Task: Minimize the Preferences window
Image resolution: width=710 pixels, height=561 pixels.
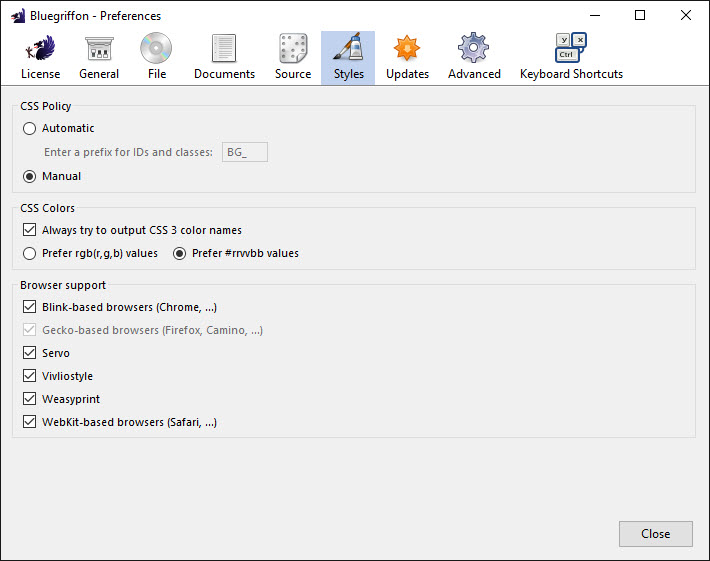Action: point(595,15)
